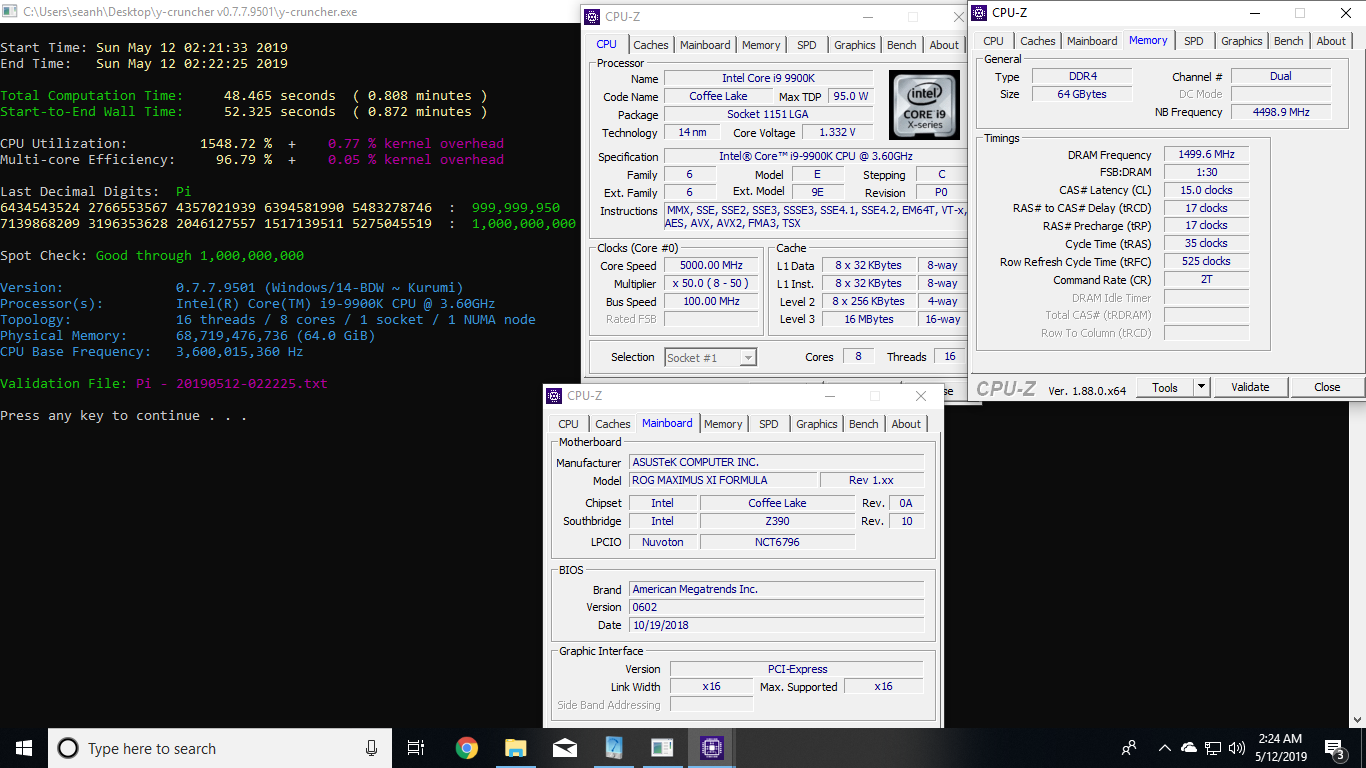
Task: Open About tab in the CPU window
Action: [x=944, y=45]
